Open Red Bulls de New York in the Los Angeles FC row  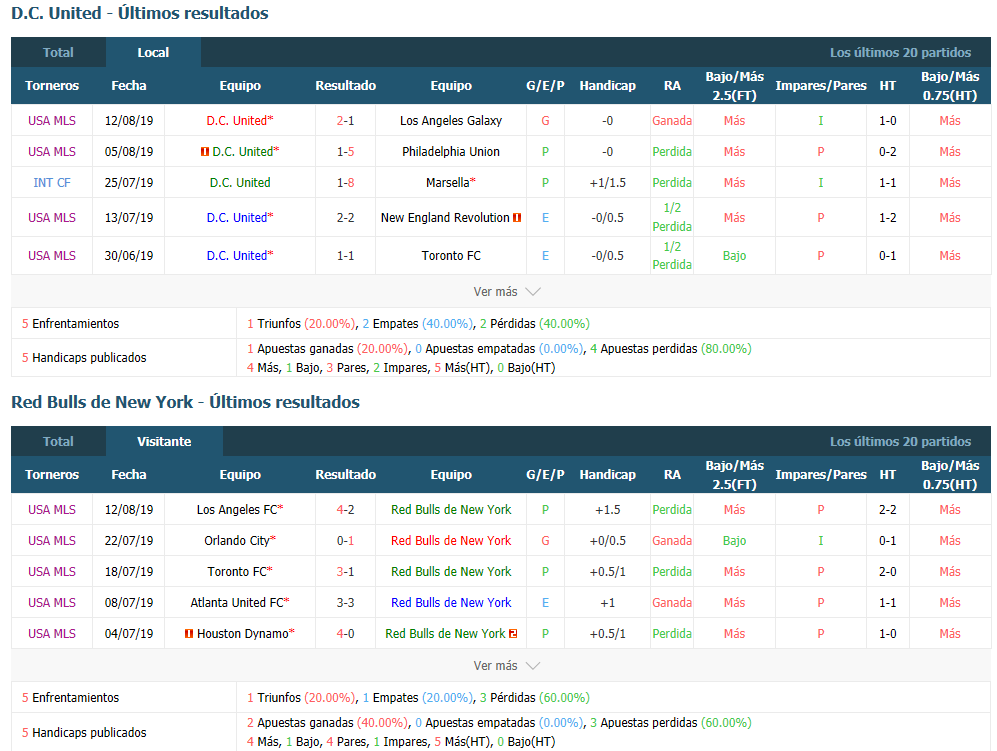[451, 510]
